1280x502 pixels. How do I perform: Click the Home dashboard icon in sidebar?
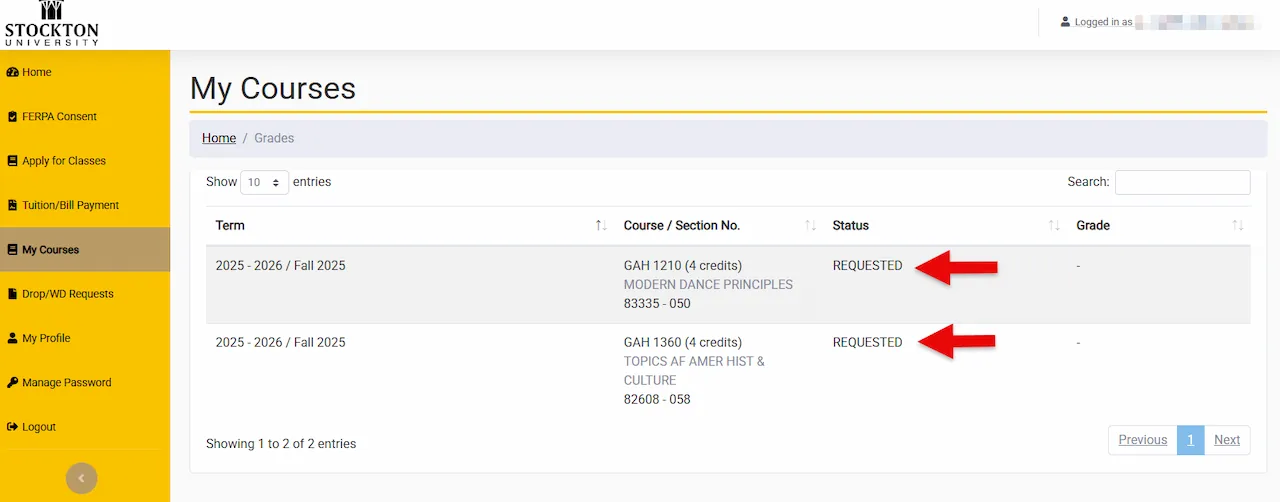[x=13, y=72]
